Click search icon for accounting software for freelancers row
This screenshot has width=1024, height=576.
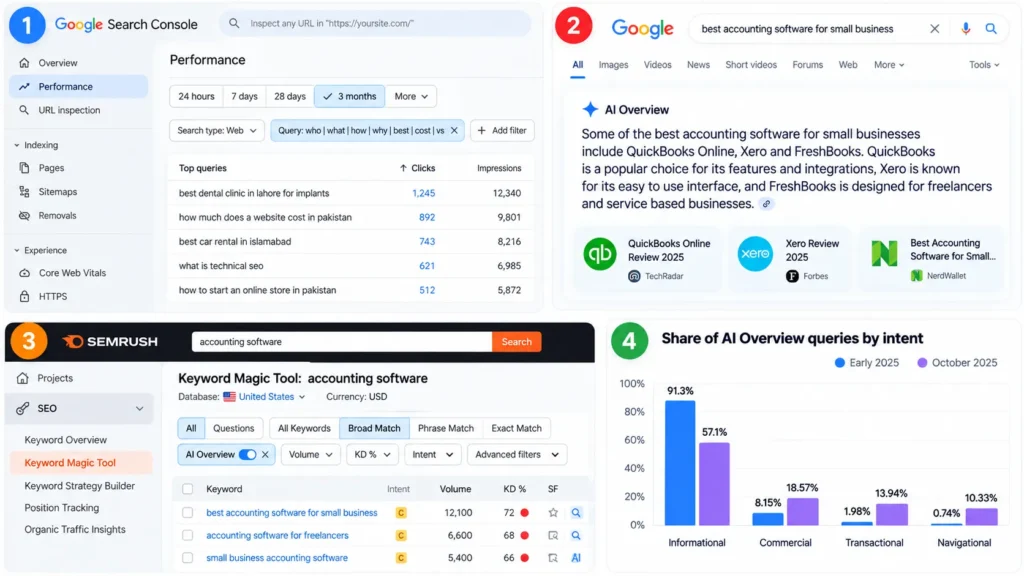[576, 536]
